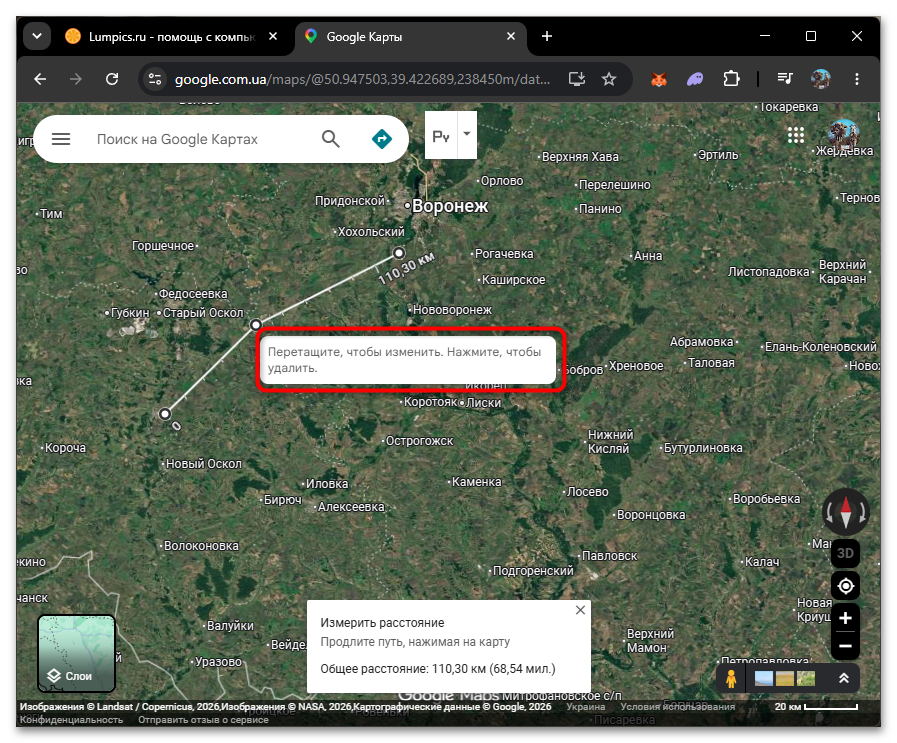Screen dimensions: 897x743
Task: Click the measurement endpoint near Воронеж
Action: (399, 253)
